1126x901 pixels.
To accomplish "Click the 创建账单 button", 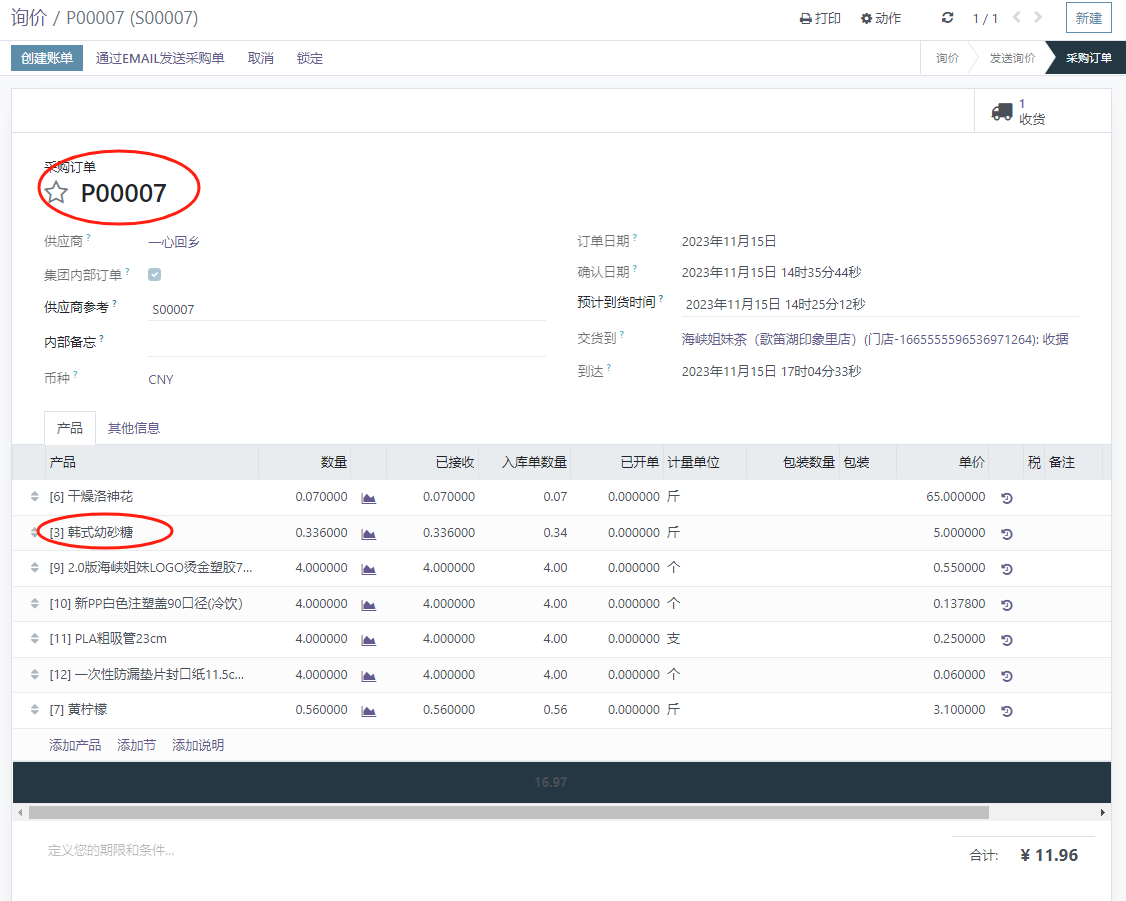I will pyautogui.click(x=47, y=58).
